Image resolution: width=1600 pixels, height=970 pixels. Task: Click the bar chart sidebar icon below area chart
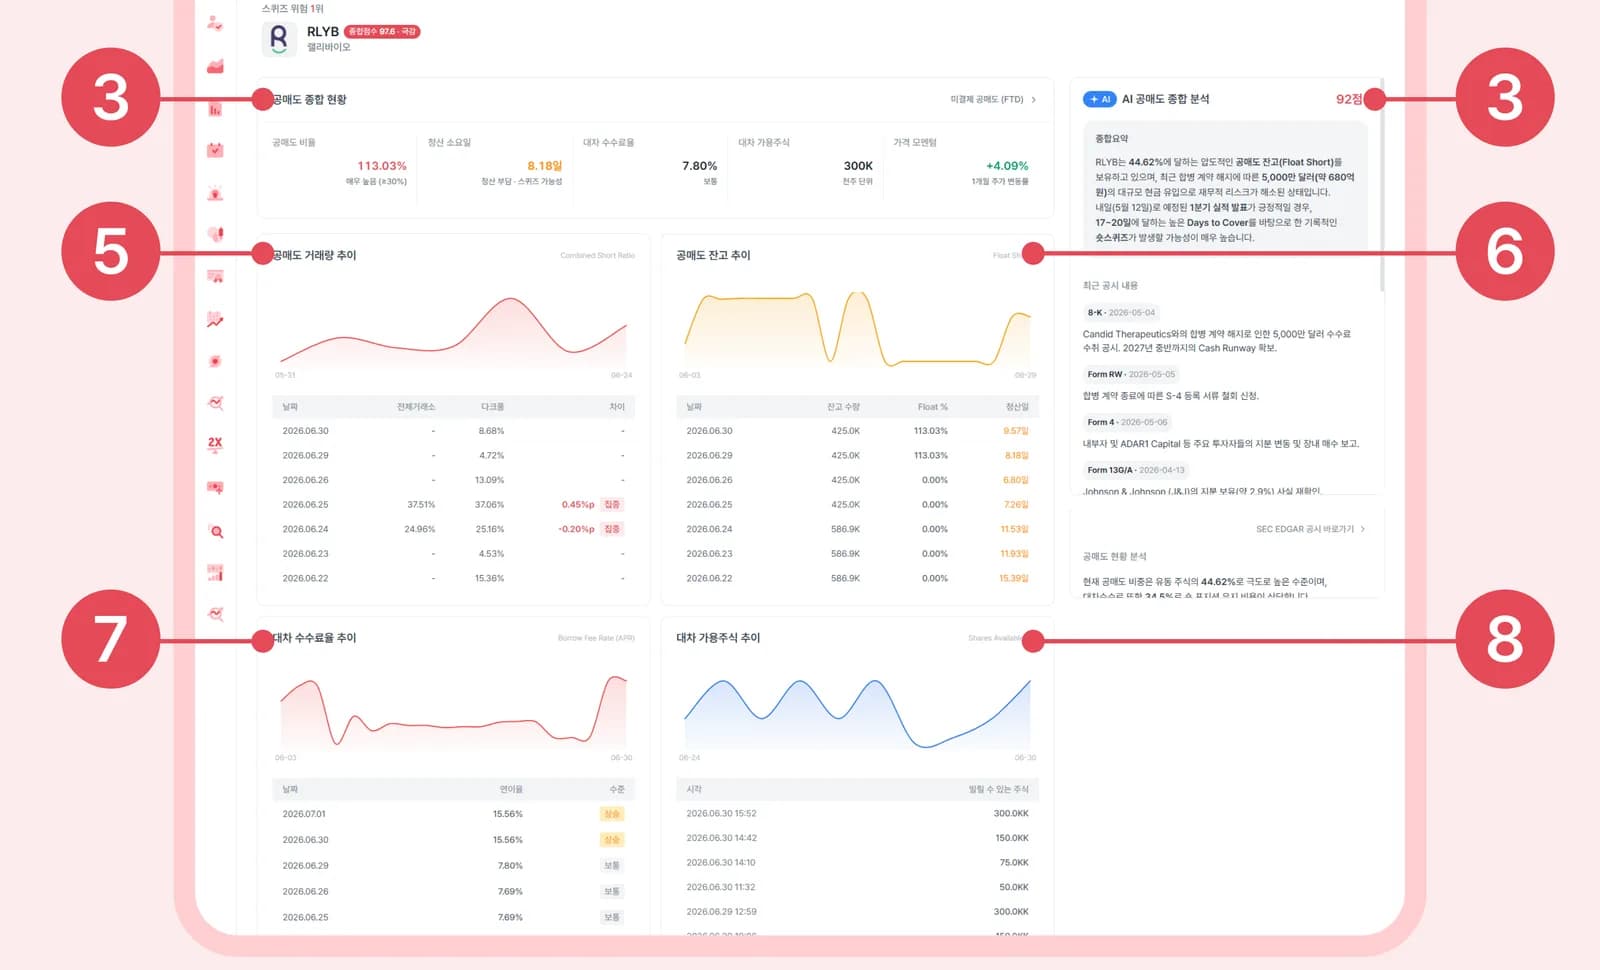pyautogui.click(x=215, y=109)
